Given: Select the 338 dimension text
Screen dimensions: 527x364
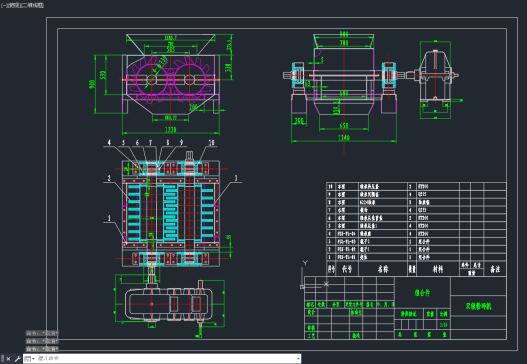Looking at the screenshot, I should (228, 68).
